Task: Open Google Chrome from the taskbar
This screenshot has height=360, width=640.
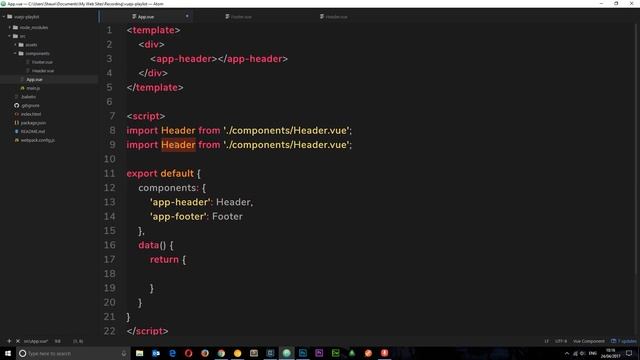Action: [x=221, y=353]
